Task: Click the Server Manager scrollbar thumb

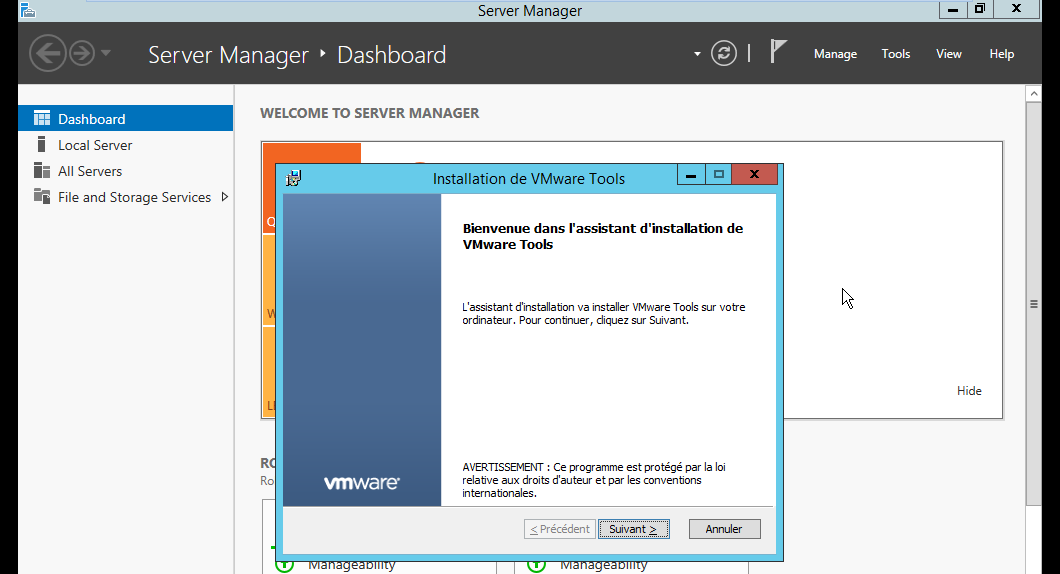Action: [1033, 304]
